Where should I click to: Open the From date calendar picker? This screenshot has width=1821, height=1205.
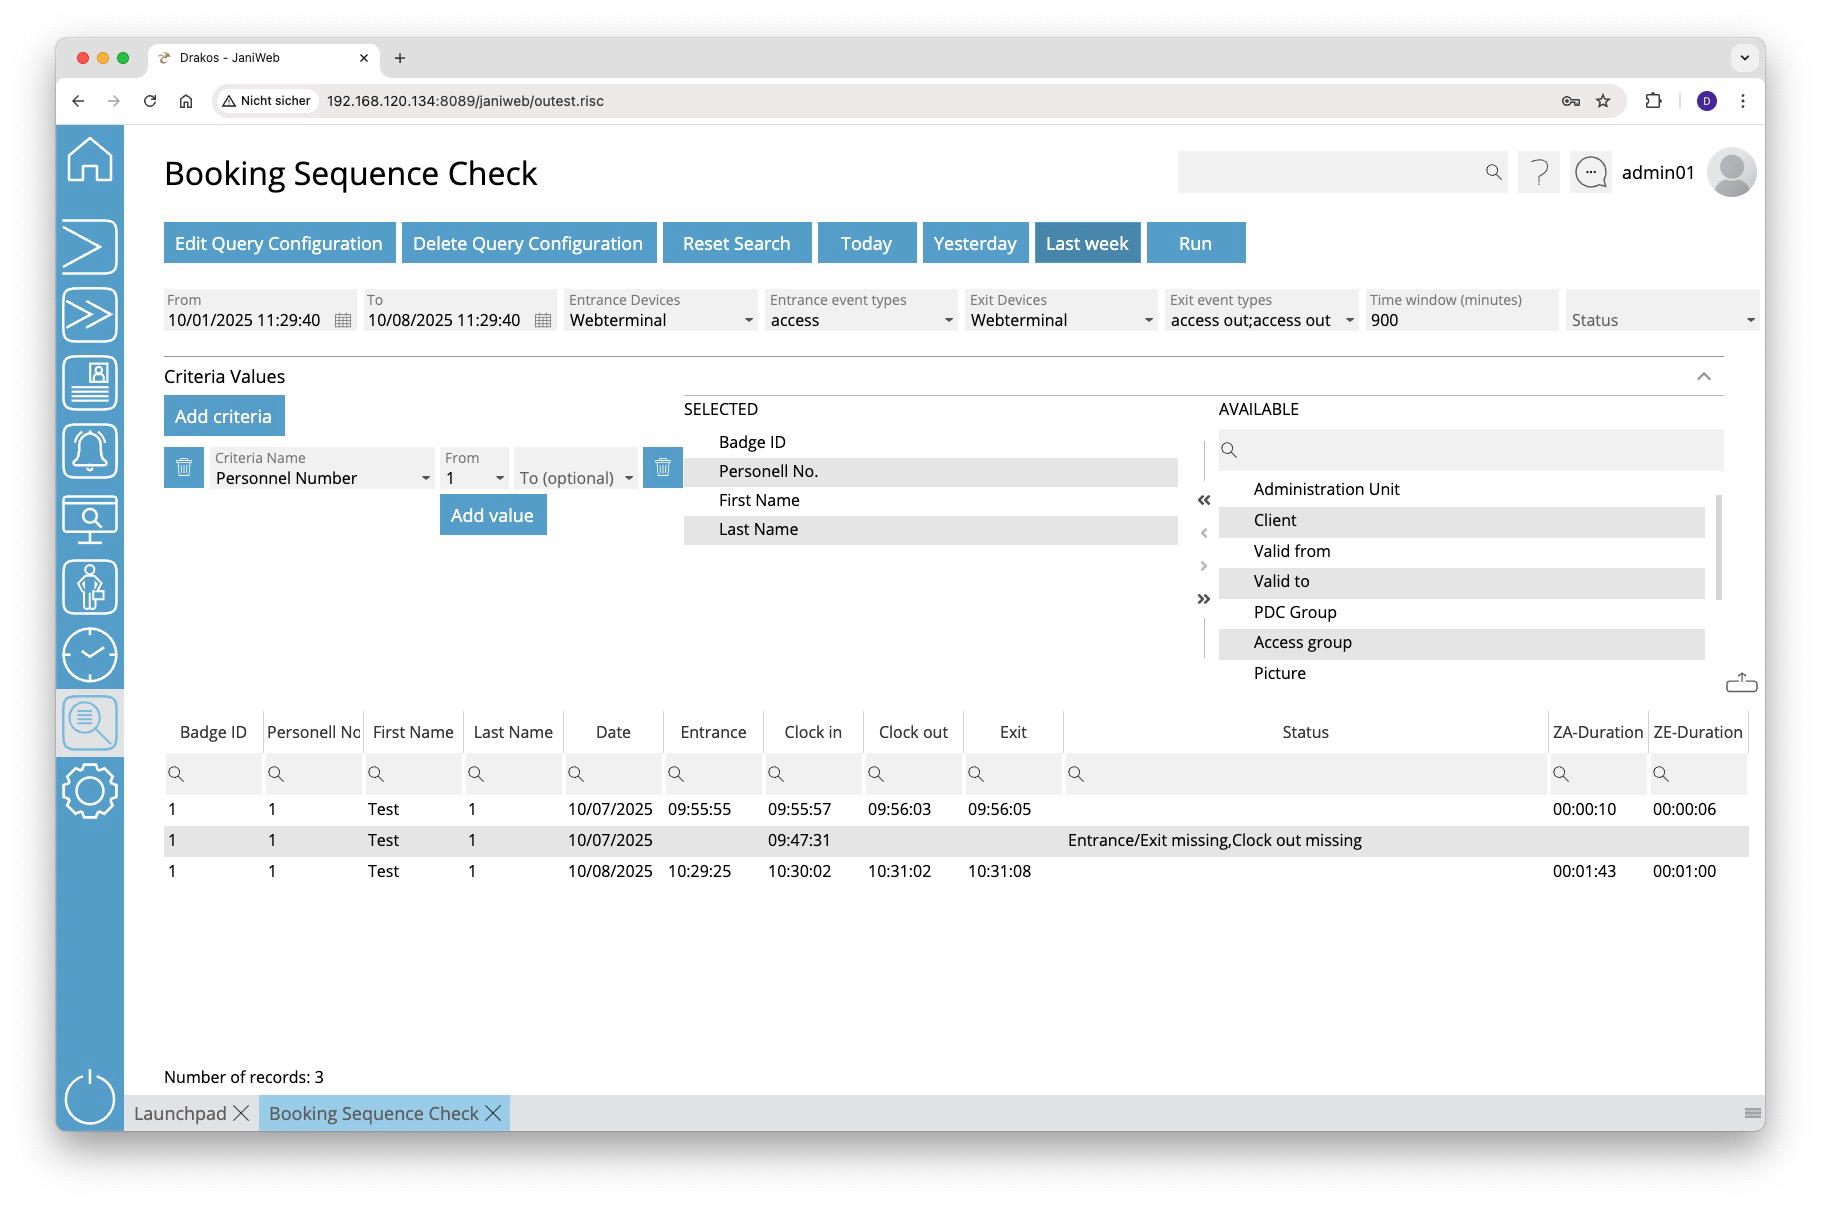[343, 321]
